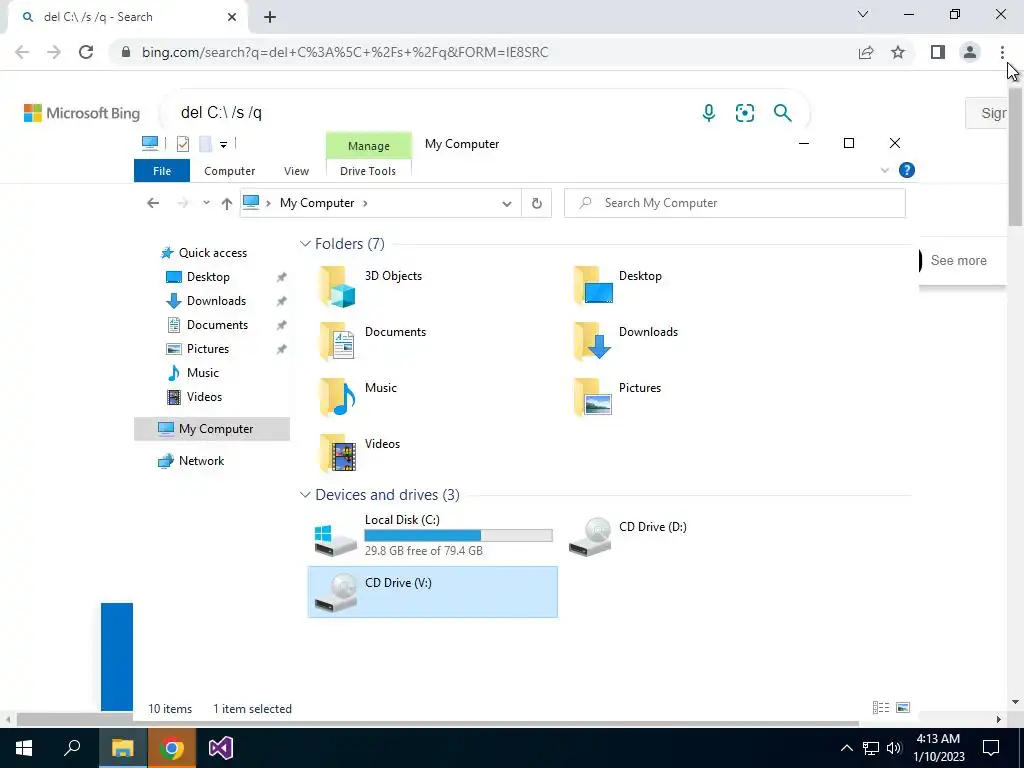Open the Documents folder in Folders group
The width and height of the screenshot is (1024, 768).
coord(372,341)
